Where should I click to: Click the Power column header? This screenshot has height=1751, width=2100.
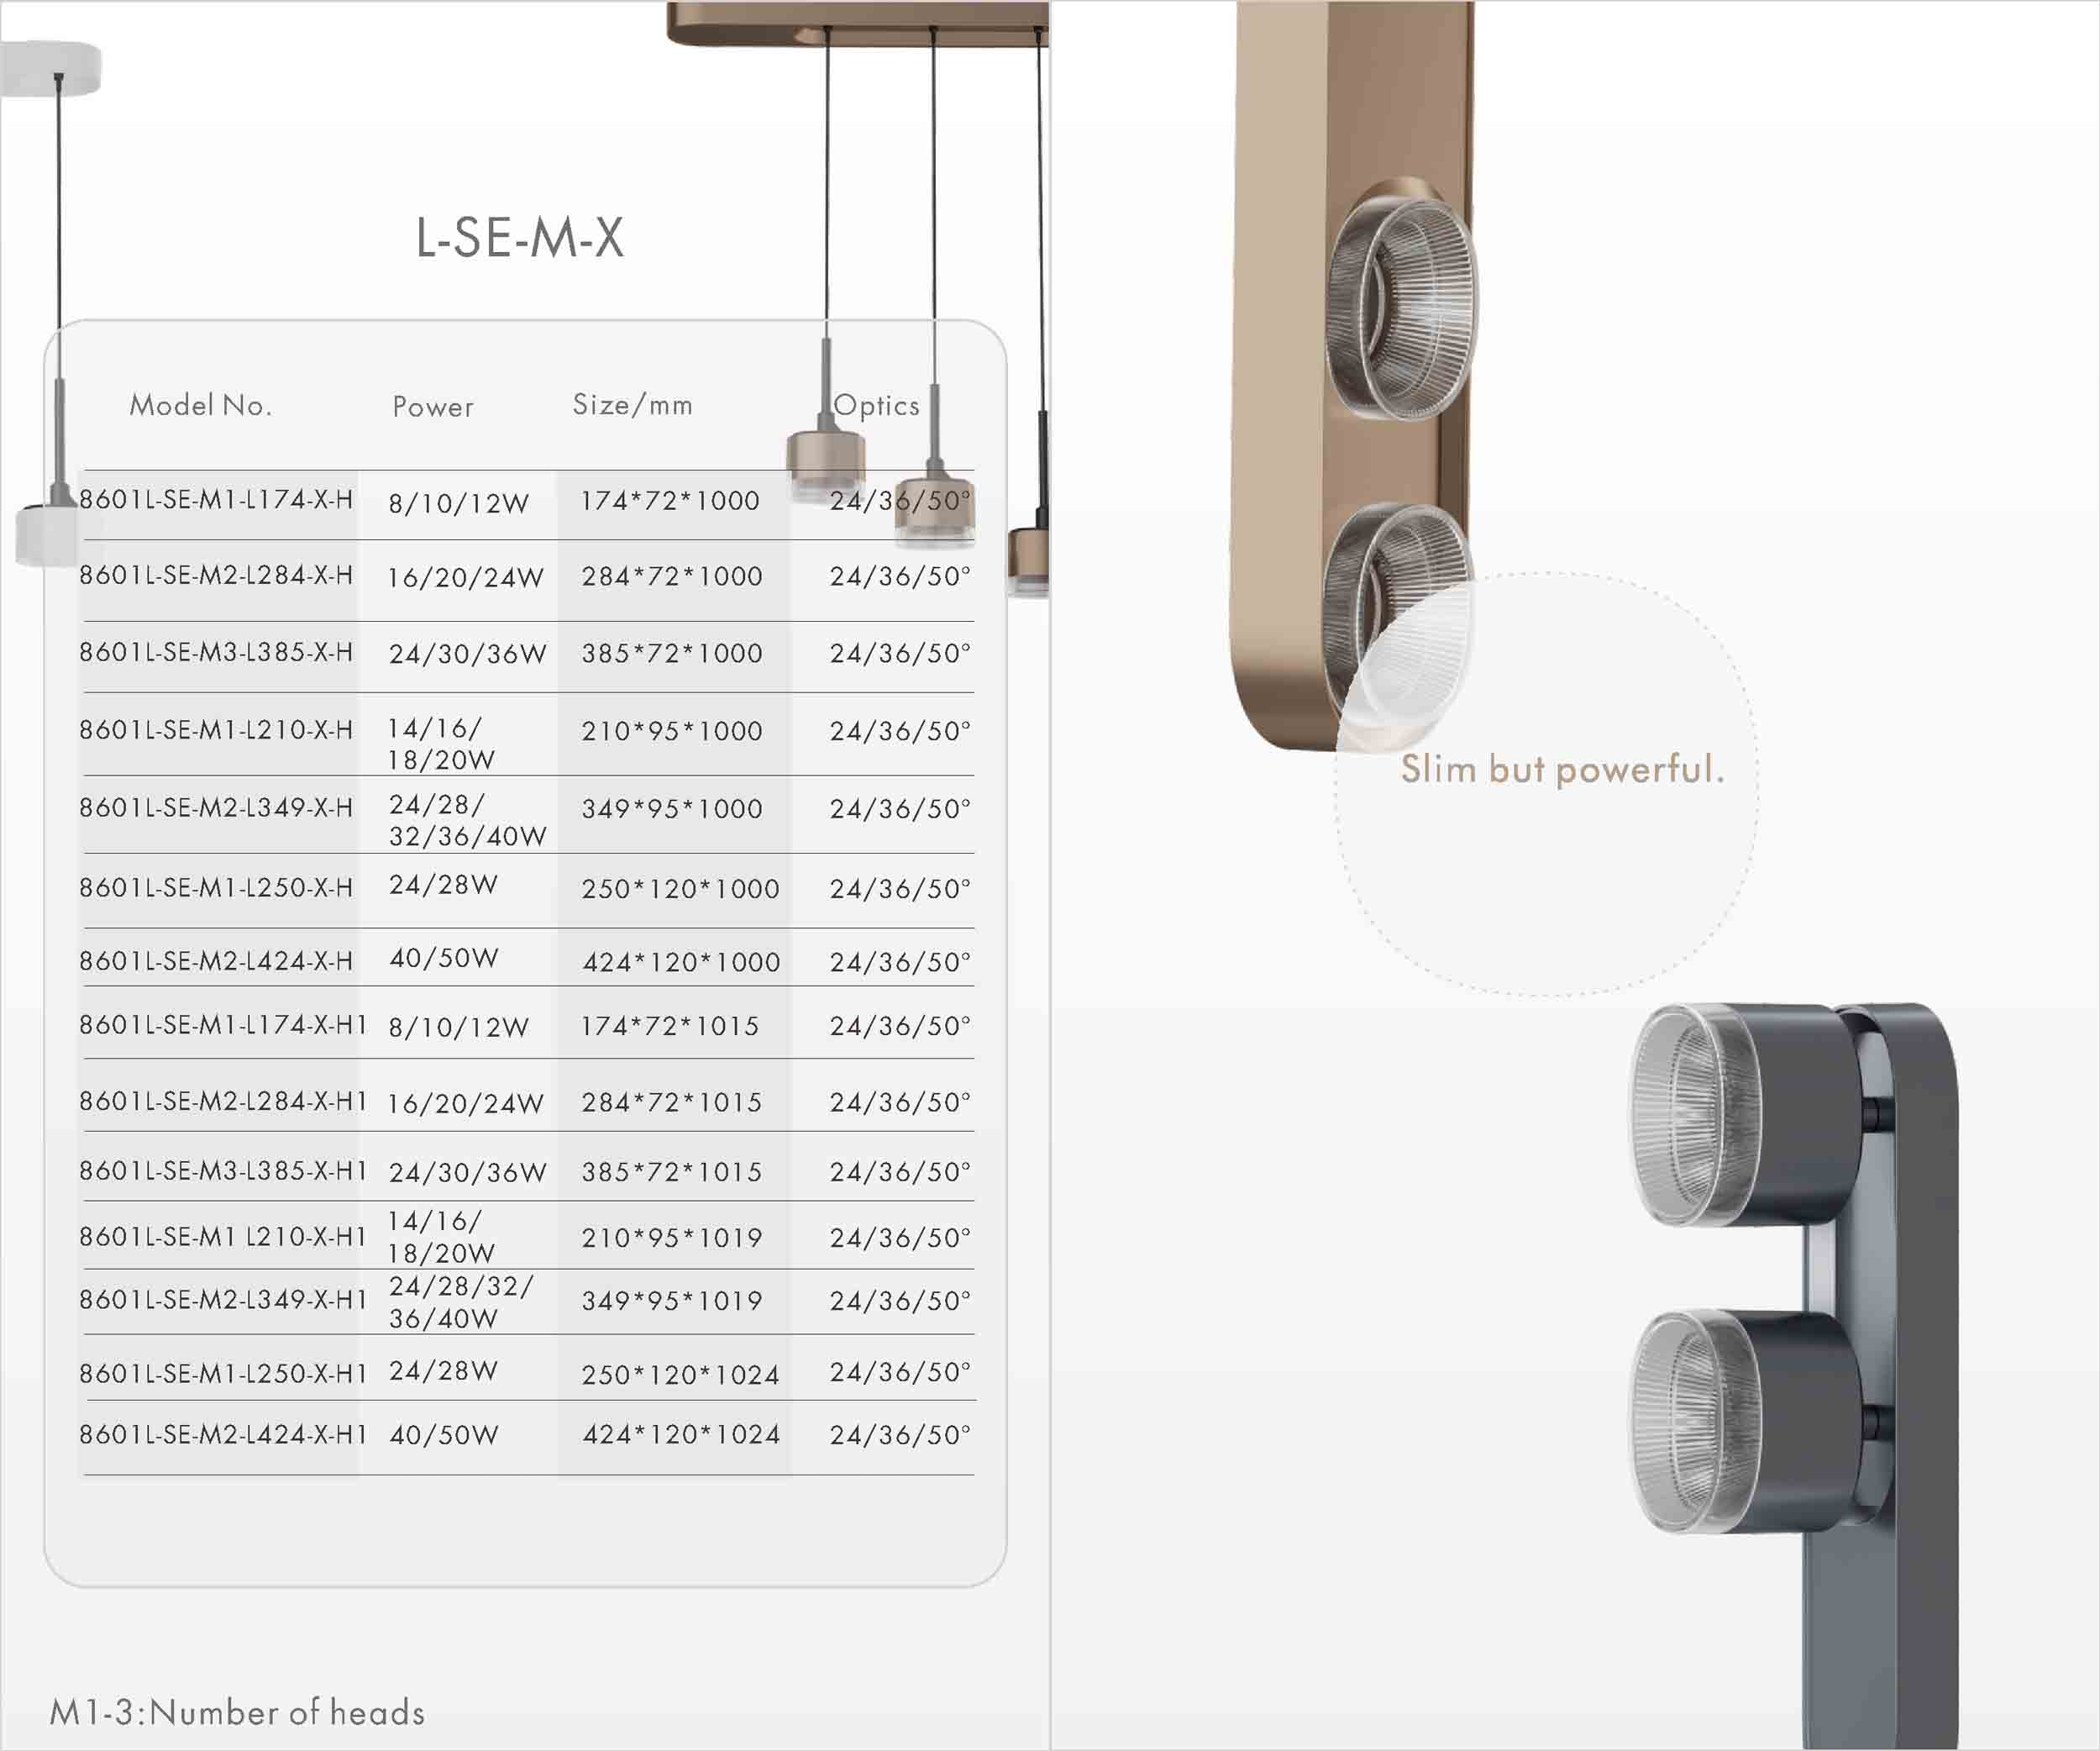[432, 407]
